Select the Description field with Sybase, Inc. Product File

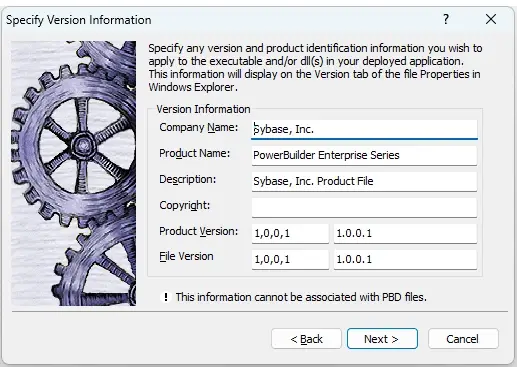pyautogui.click(x=364, y=181)
